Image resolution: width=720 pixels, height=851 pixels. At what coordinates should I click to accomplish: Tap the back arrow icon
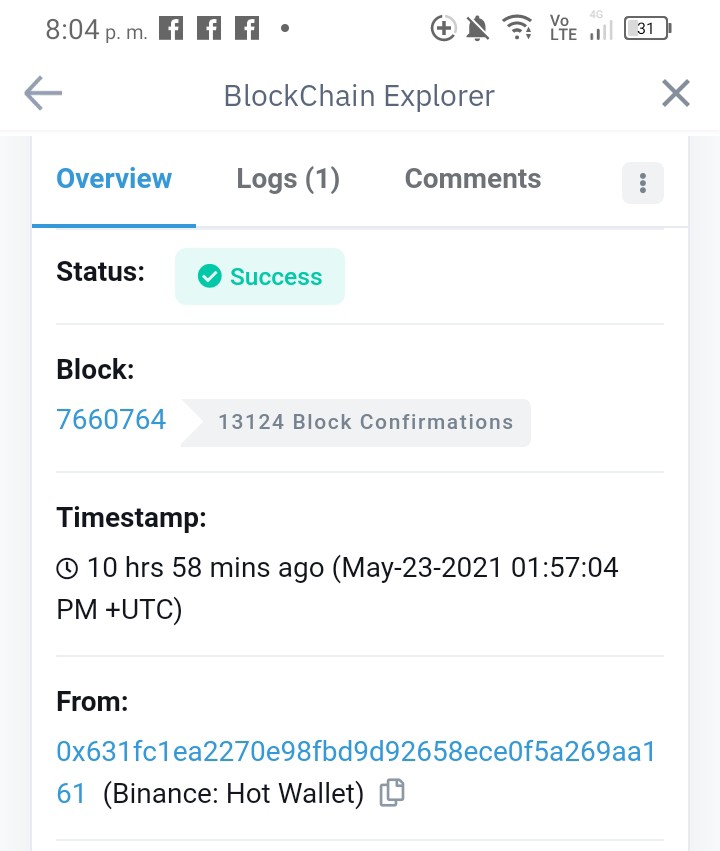43,93
